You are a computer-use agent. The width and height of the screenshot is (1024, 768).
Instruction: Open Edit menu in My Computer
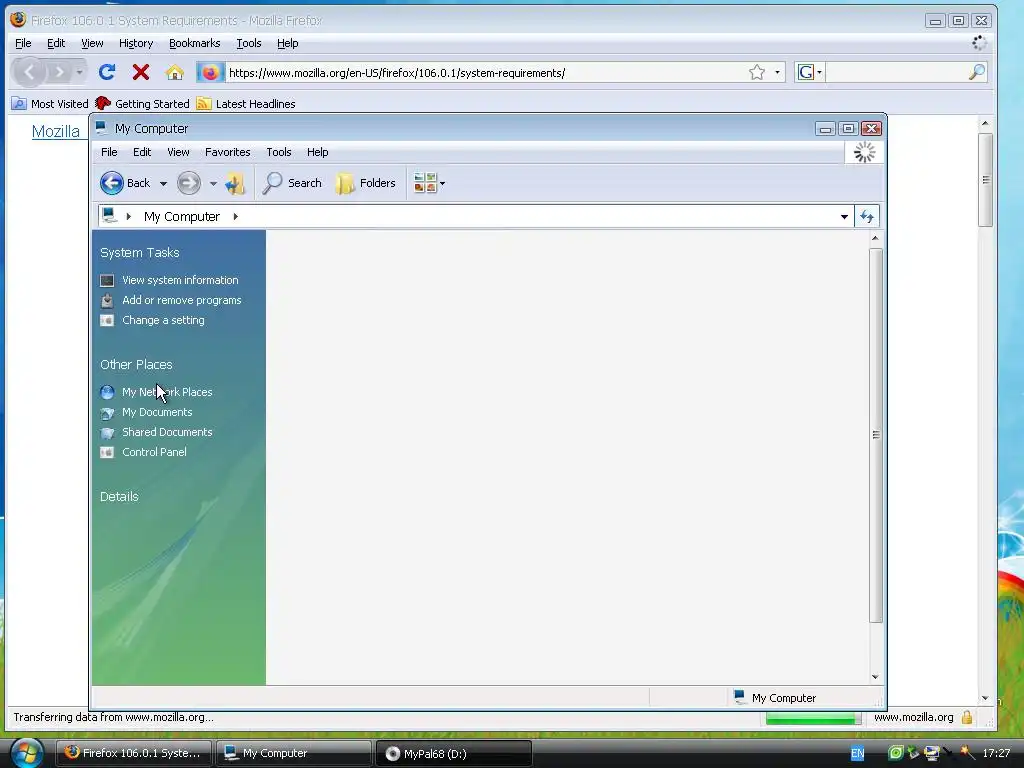click(142, 152)
